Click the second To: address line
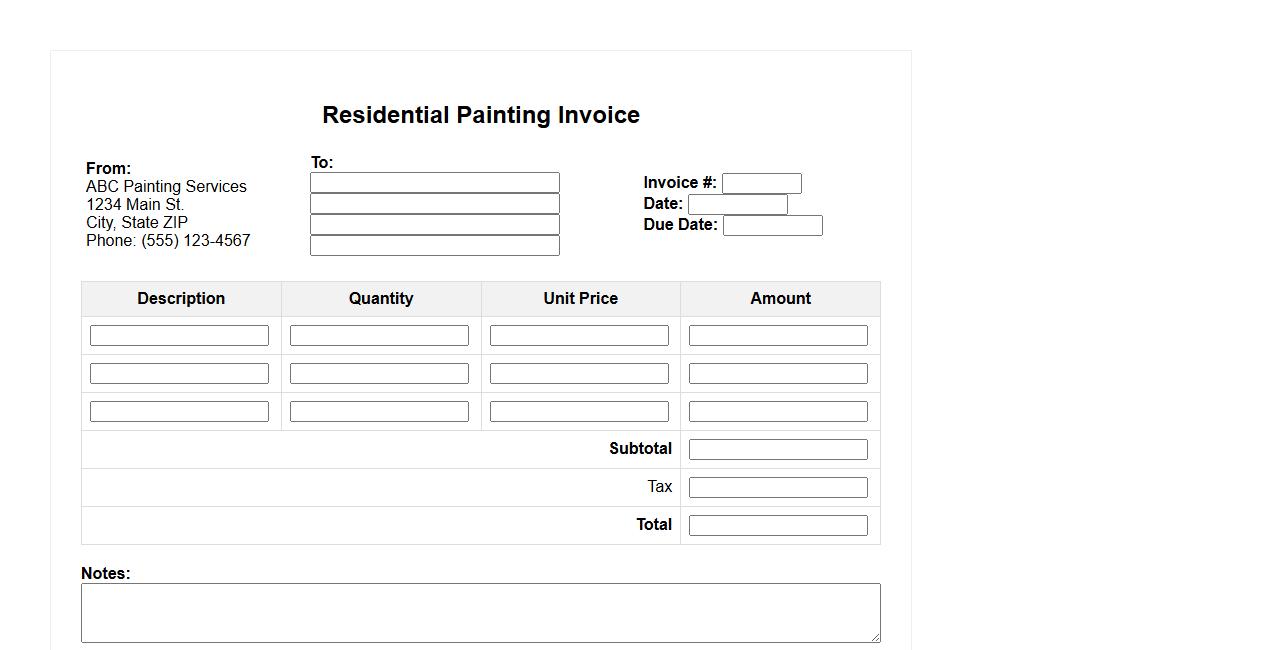Screen dimensions: 1278x650 click(x=434, y=203)
